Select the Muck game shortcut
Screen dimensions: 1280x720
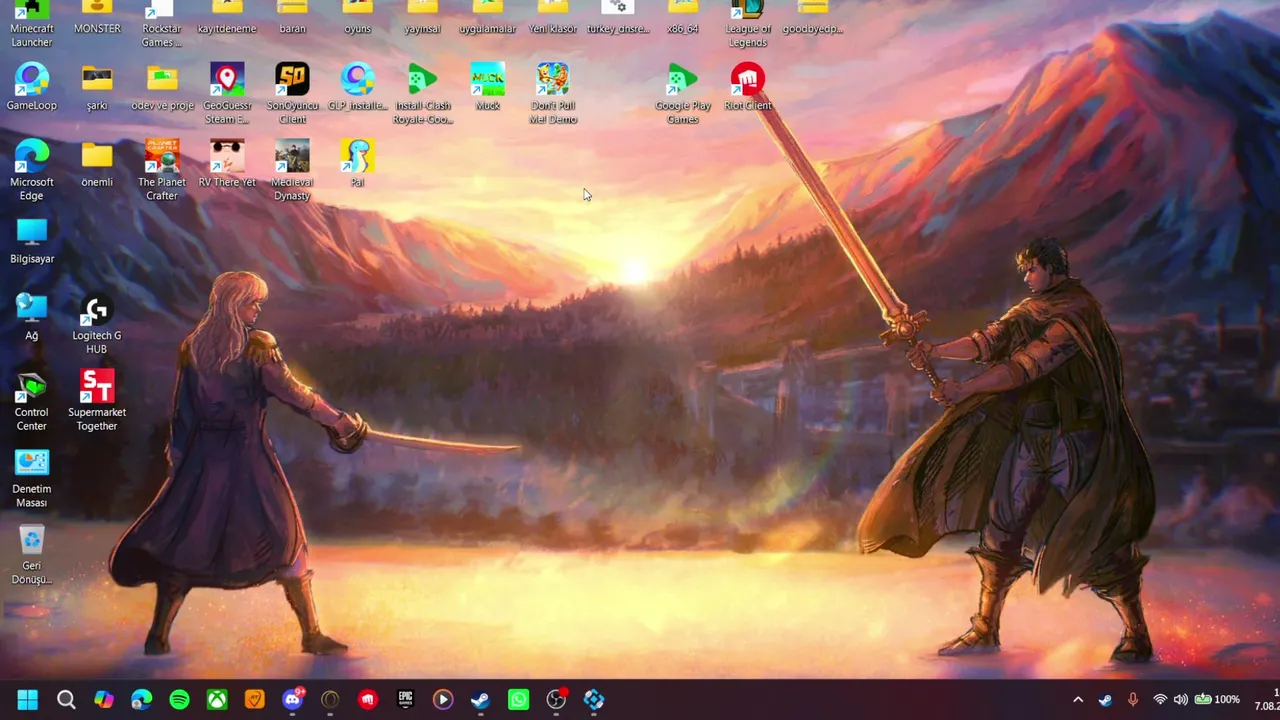487,86
